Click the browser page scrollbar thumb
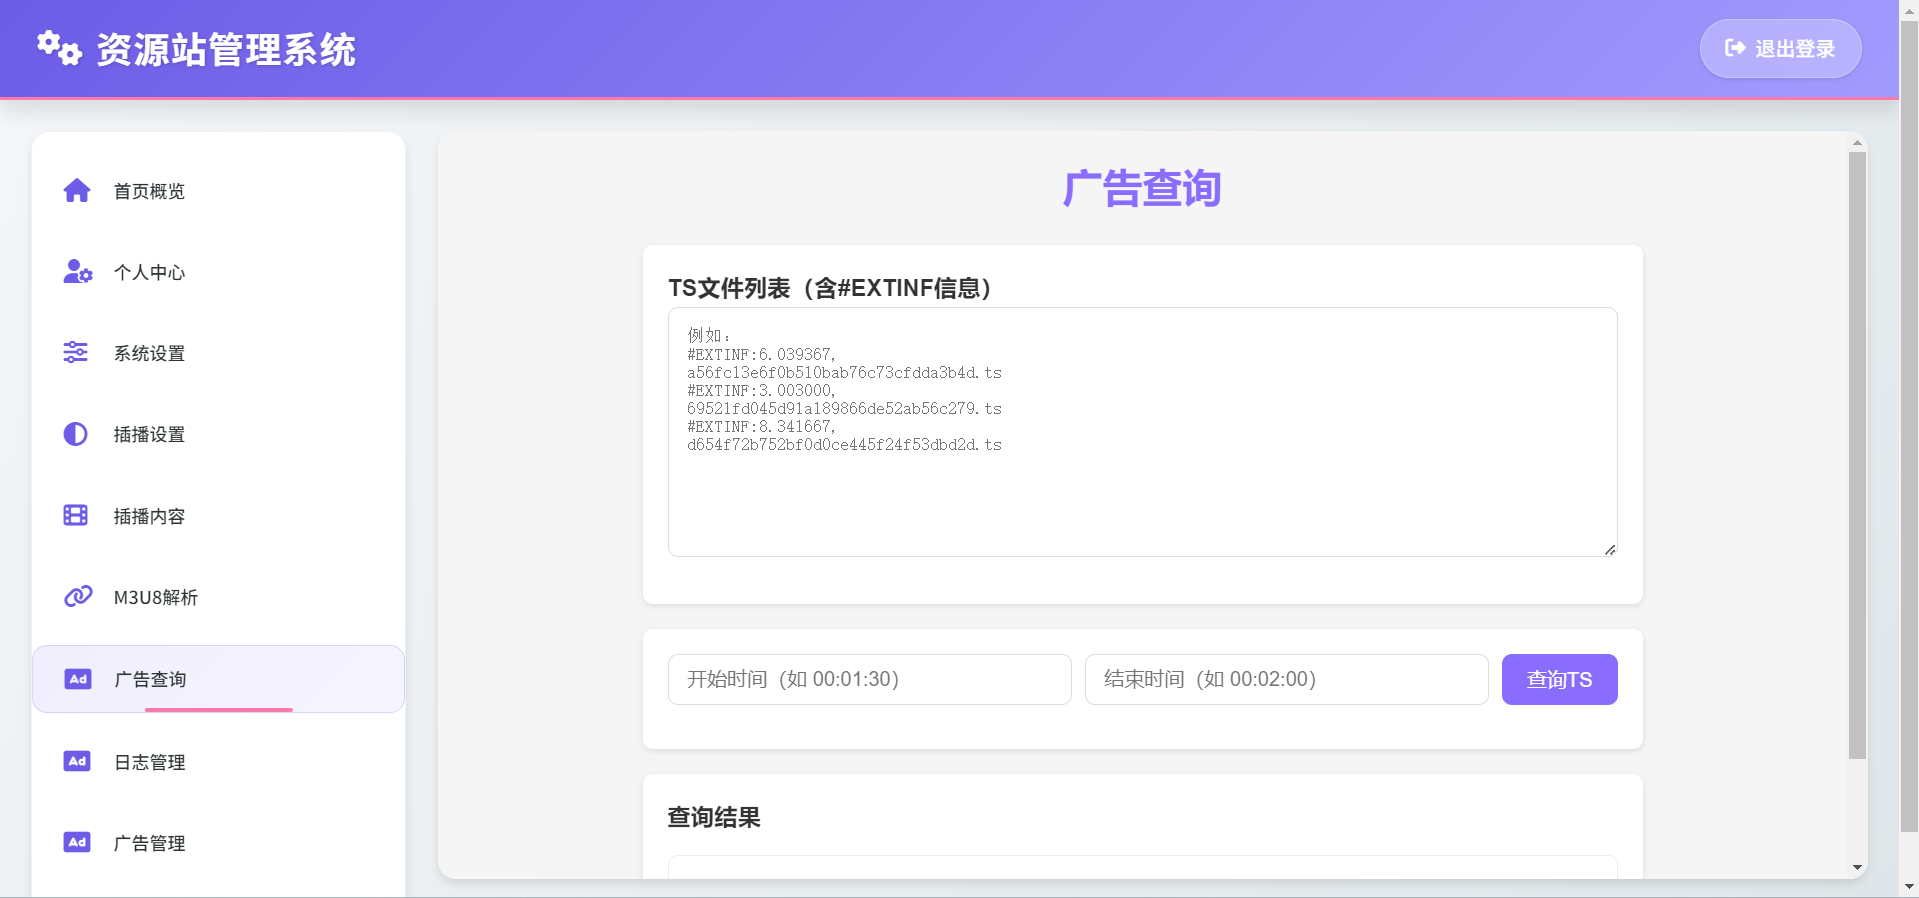1919x898 pixels. pyautogui.click(x=1909, y=425)
